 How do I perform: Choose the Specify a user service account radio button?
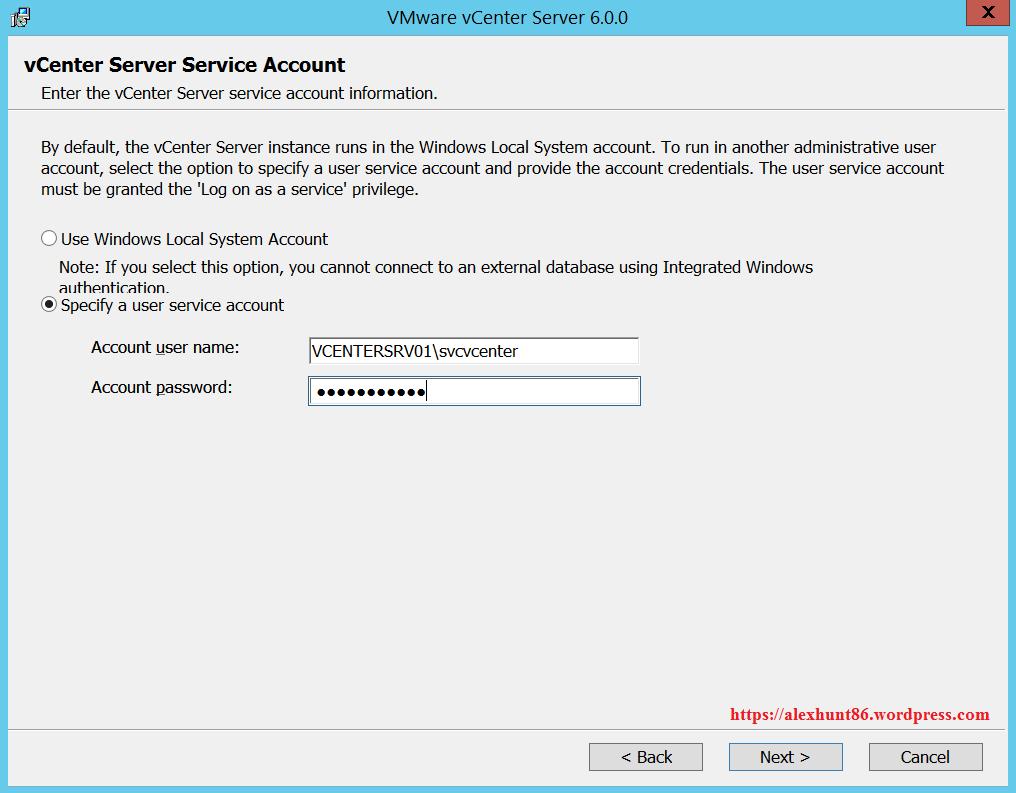[x=49, y=305]
